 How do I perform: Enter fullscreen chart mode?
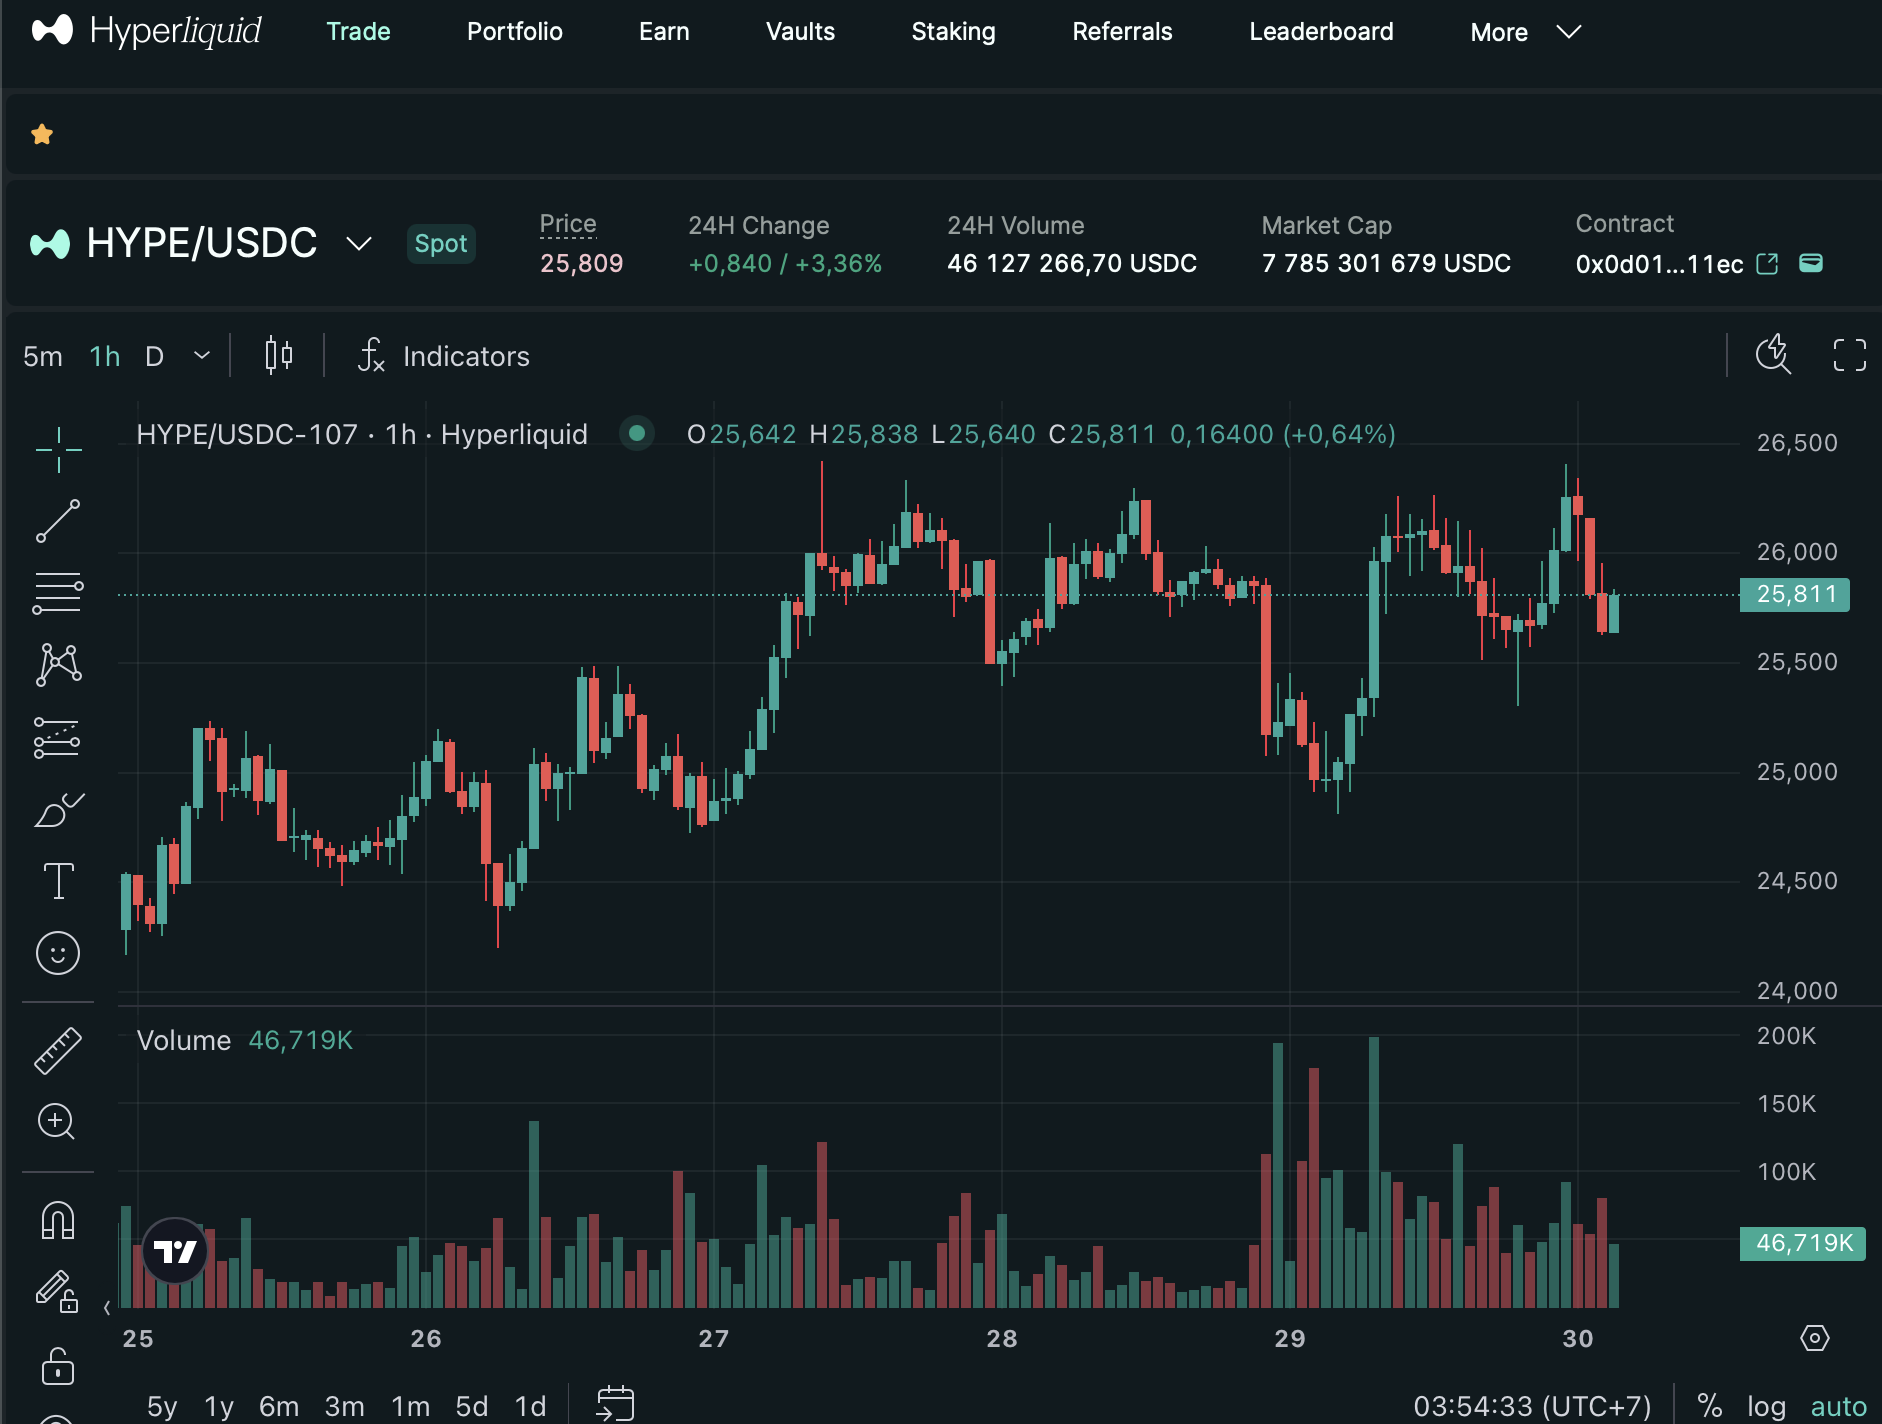coord(1849,355)
